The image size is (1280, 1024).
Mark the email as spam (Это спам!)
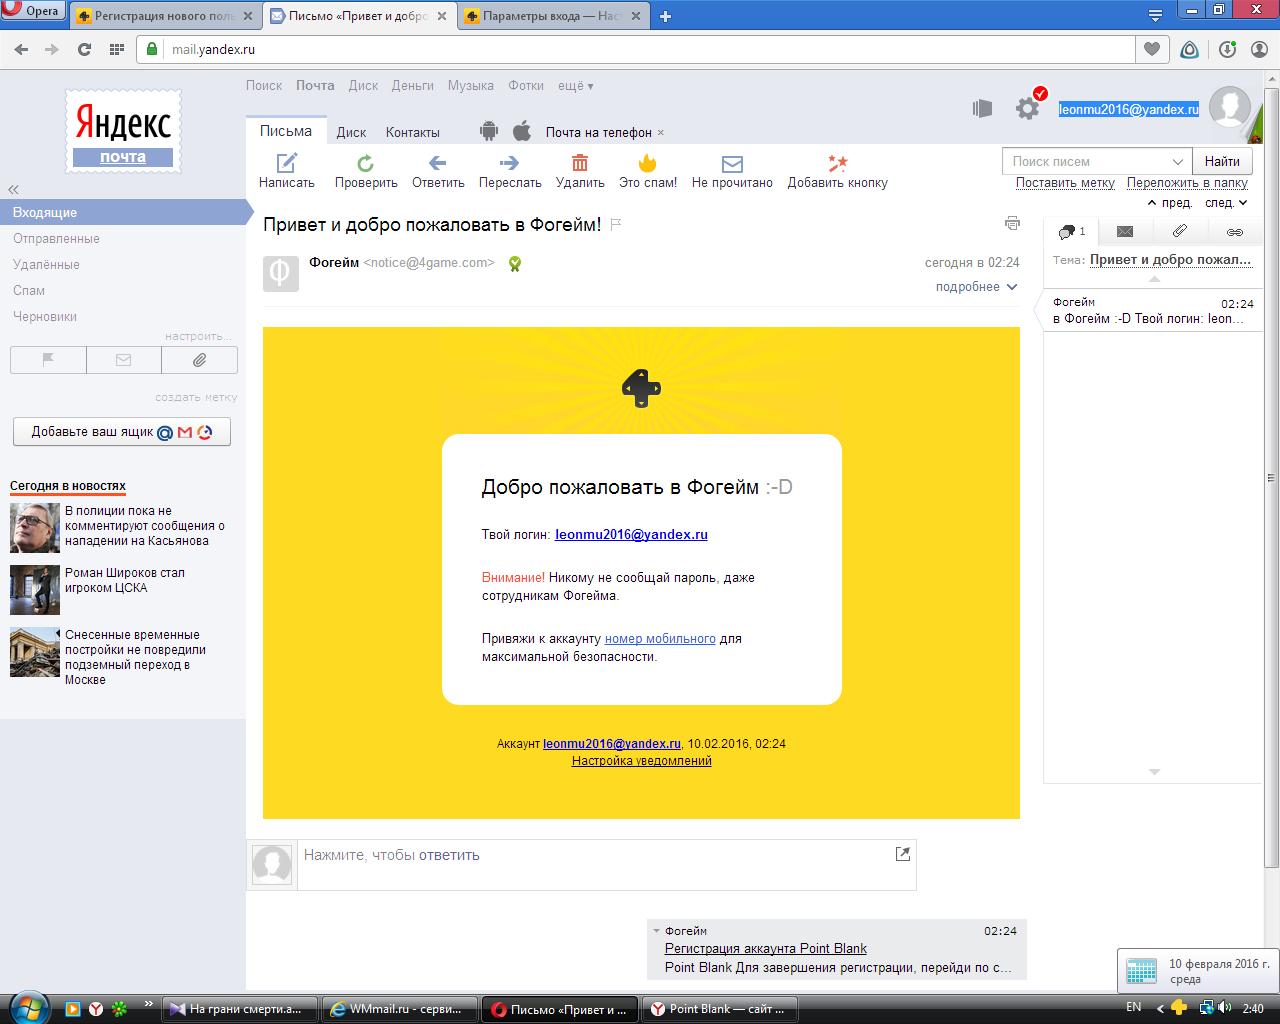coord(648,171)
